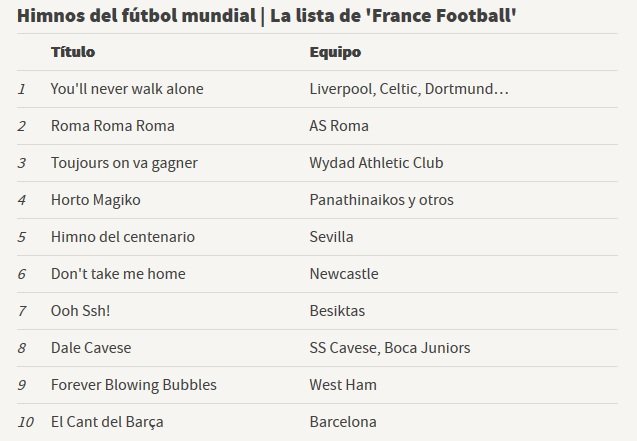Click the 'AS Roma' team cell
Screen dimensions: 637x441
[x=339, y=126]
